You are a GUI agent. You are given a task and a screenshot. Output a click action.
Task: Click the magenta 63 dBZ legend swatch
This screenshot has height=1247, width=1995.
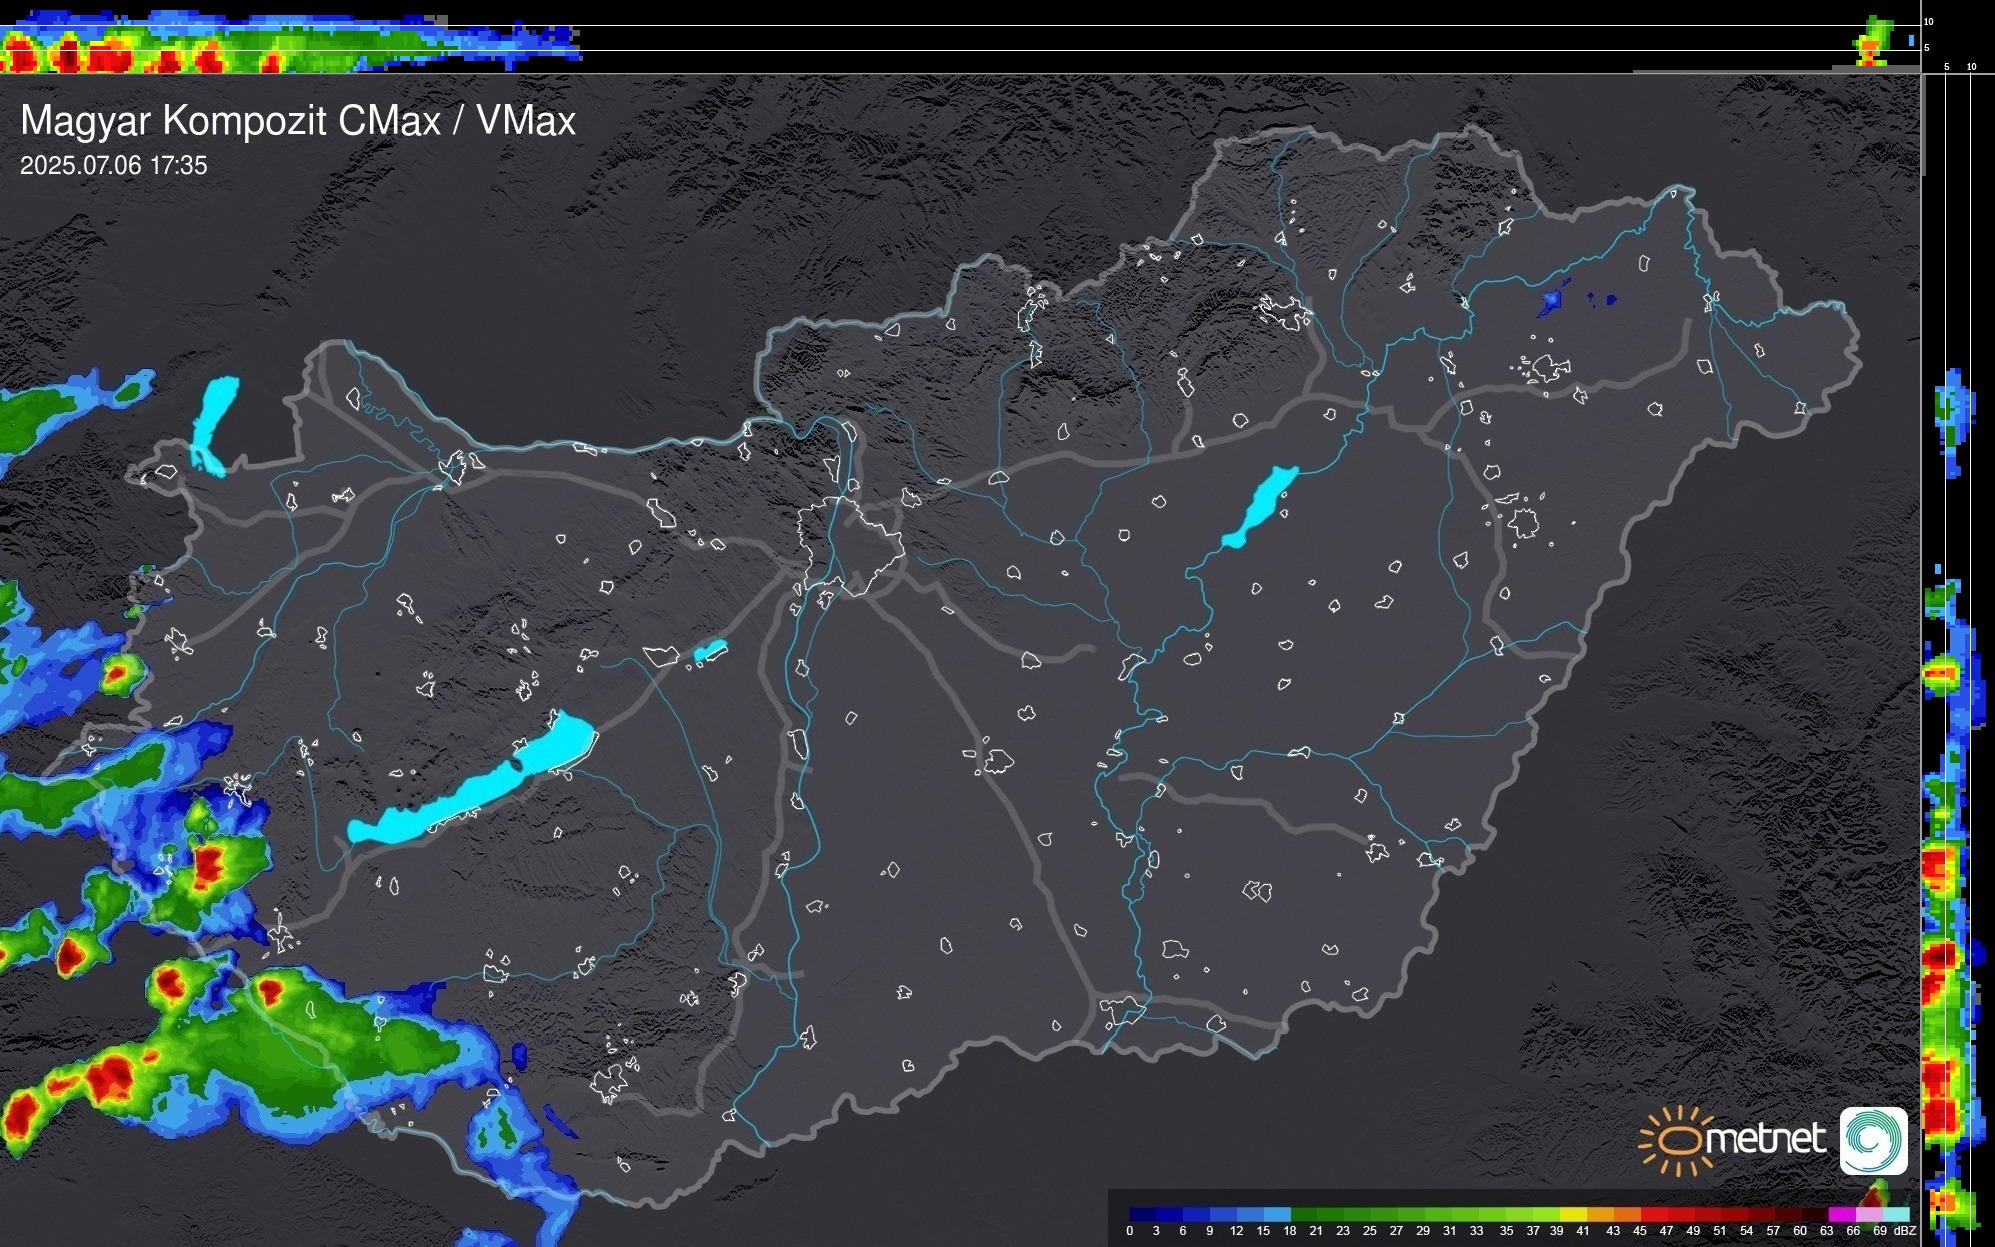click(1840, 1214)
